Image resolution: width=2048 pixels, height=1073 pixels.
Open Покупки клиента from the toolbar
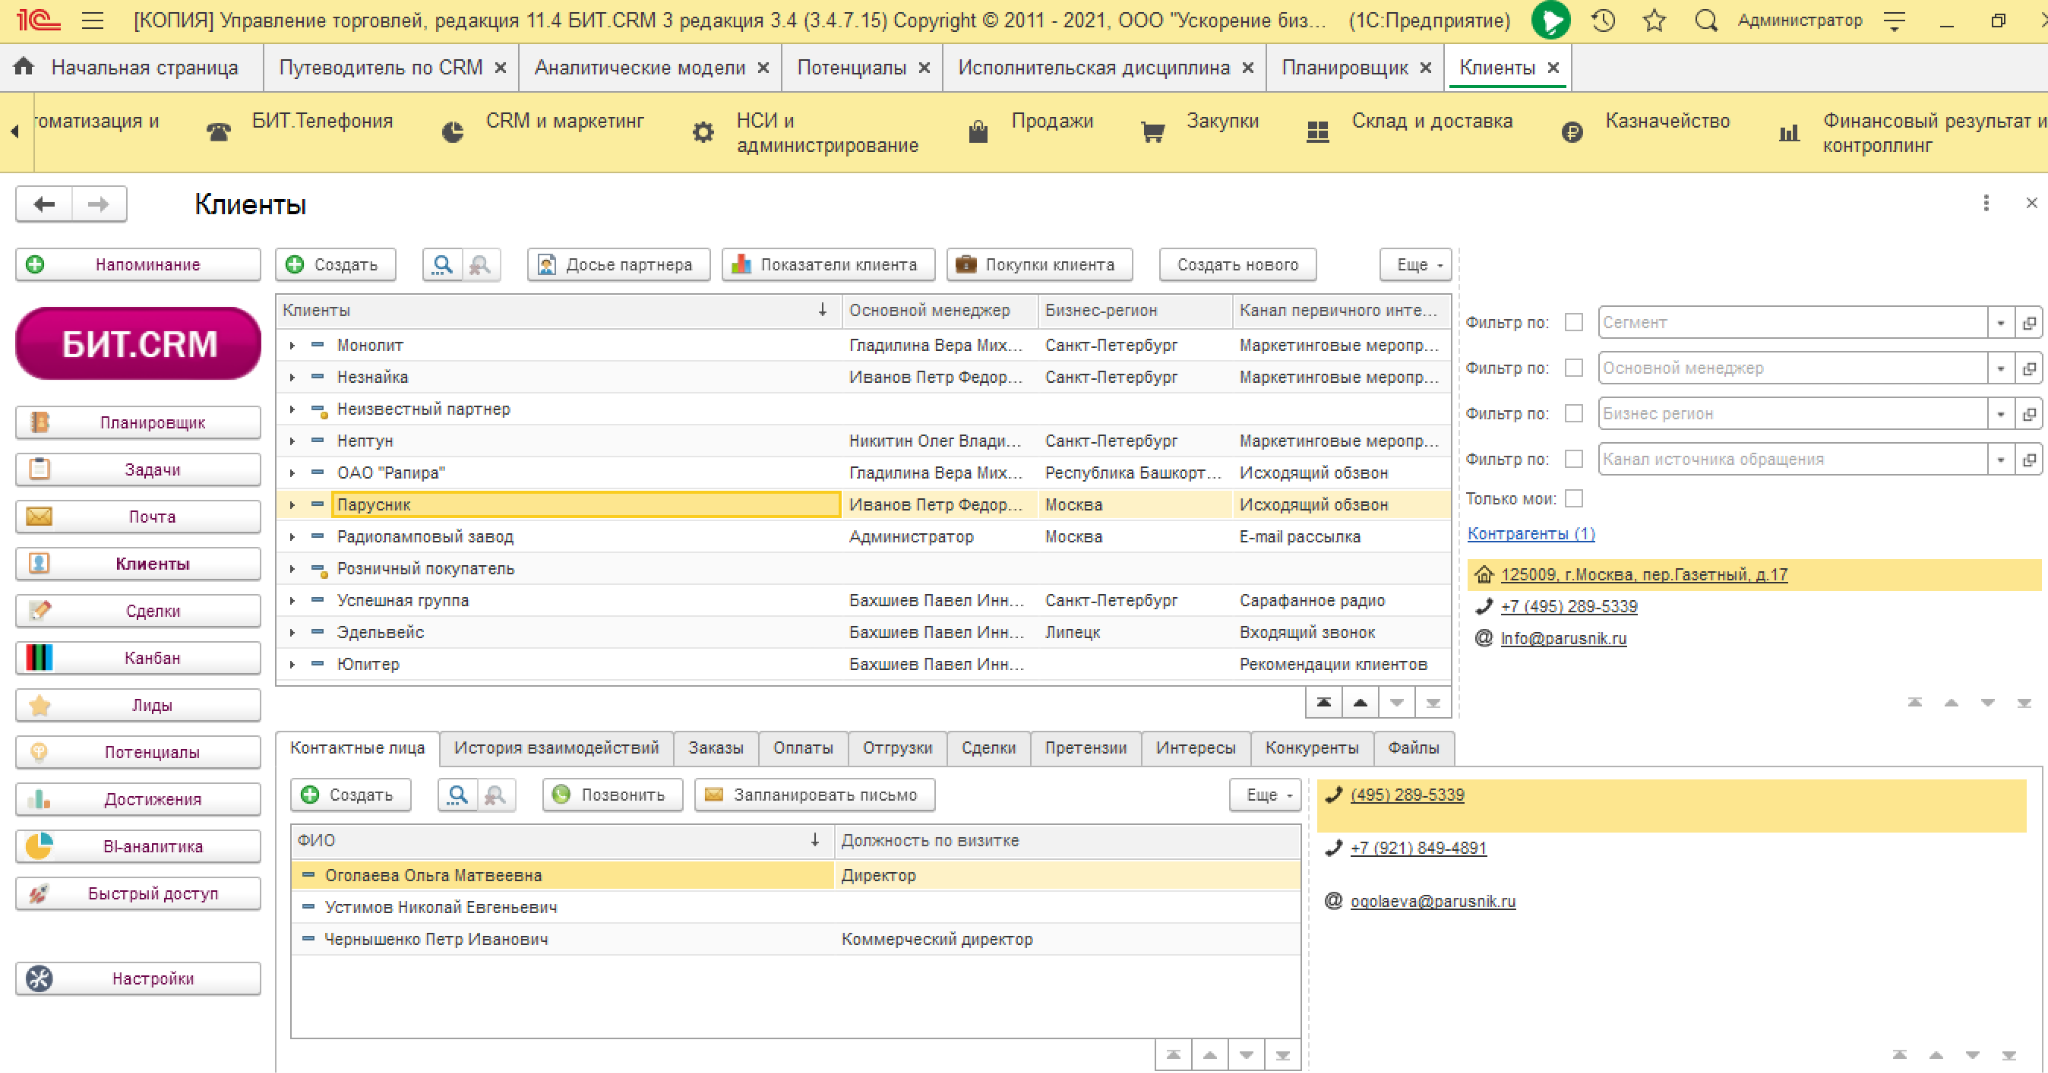pos(1039,265)
